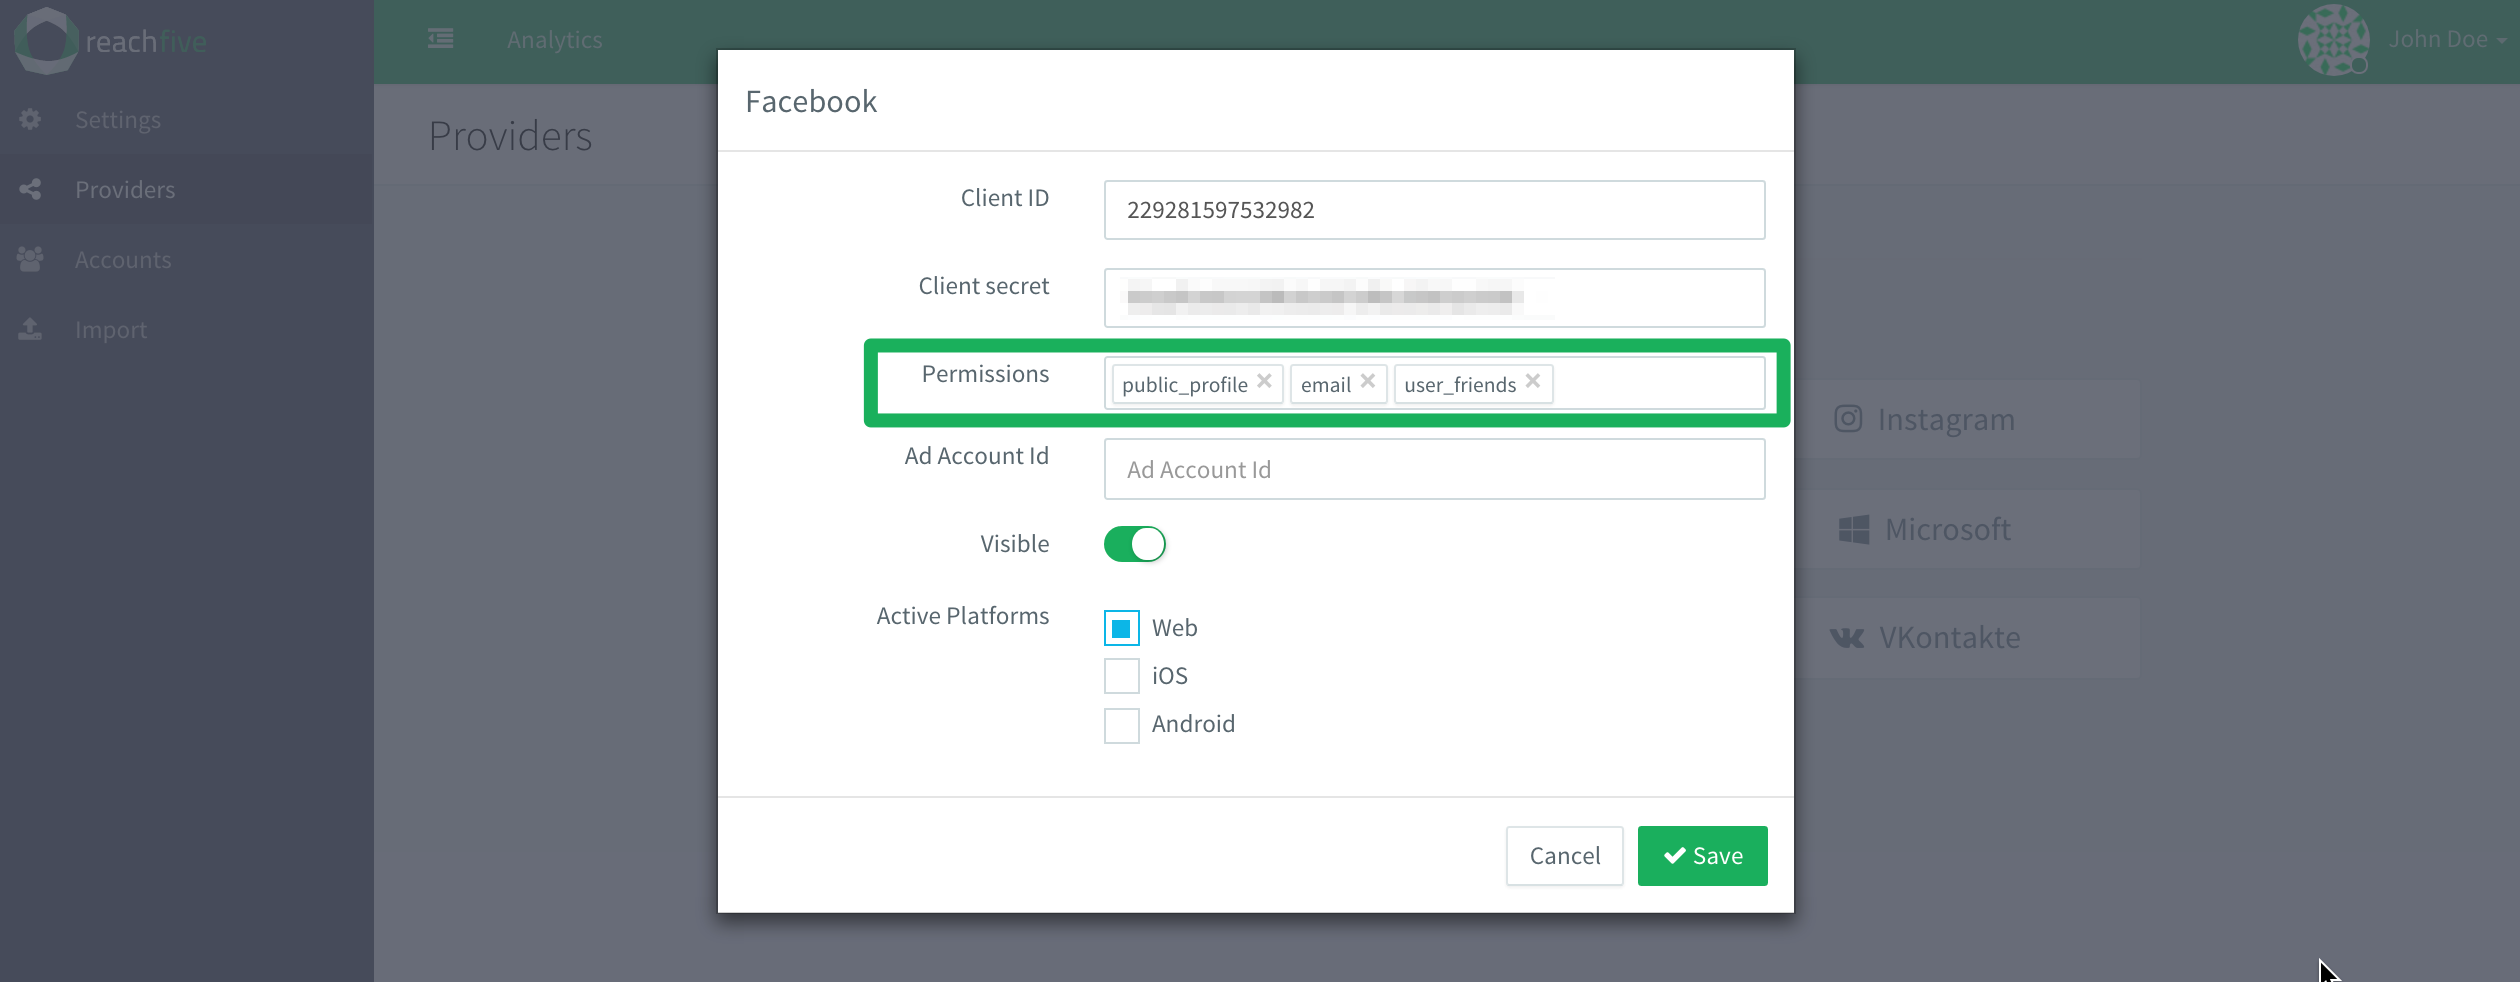2520x982 pixels.
Task: Click the Settings gear icon in the sidebar
Action: click(x=30, y=119)
